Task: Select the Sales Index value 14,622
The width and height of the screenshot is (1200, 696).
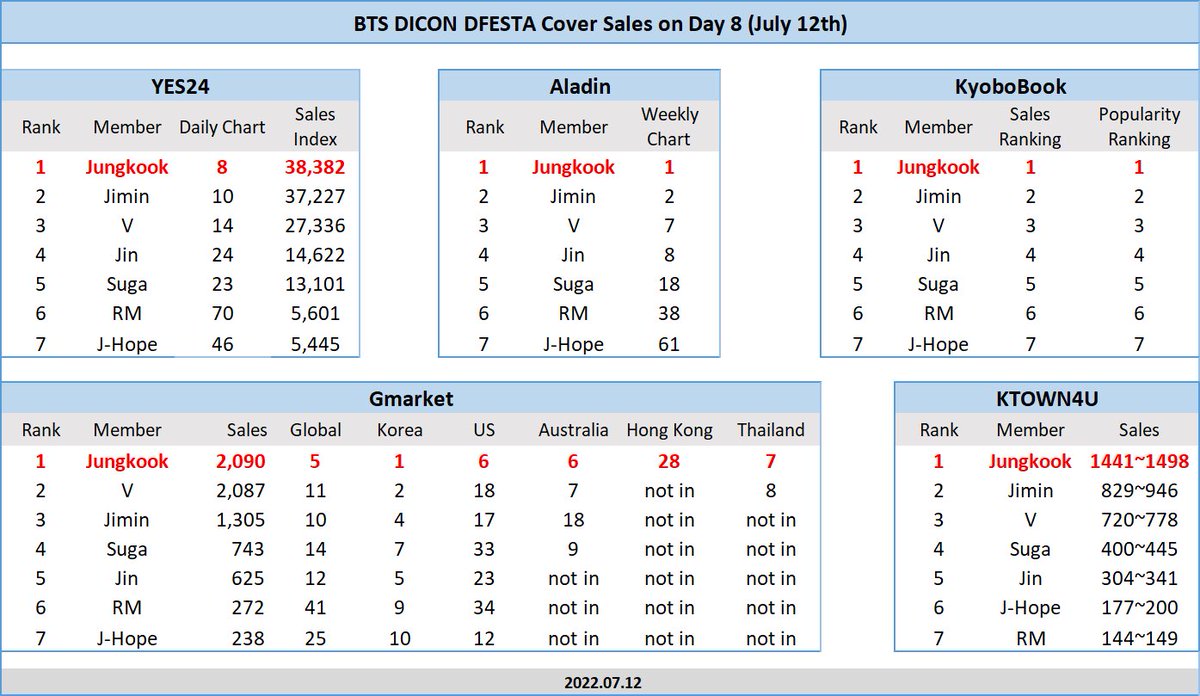Action: 314,256
